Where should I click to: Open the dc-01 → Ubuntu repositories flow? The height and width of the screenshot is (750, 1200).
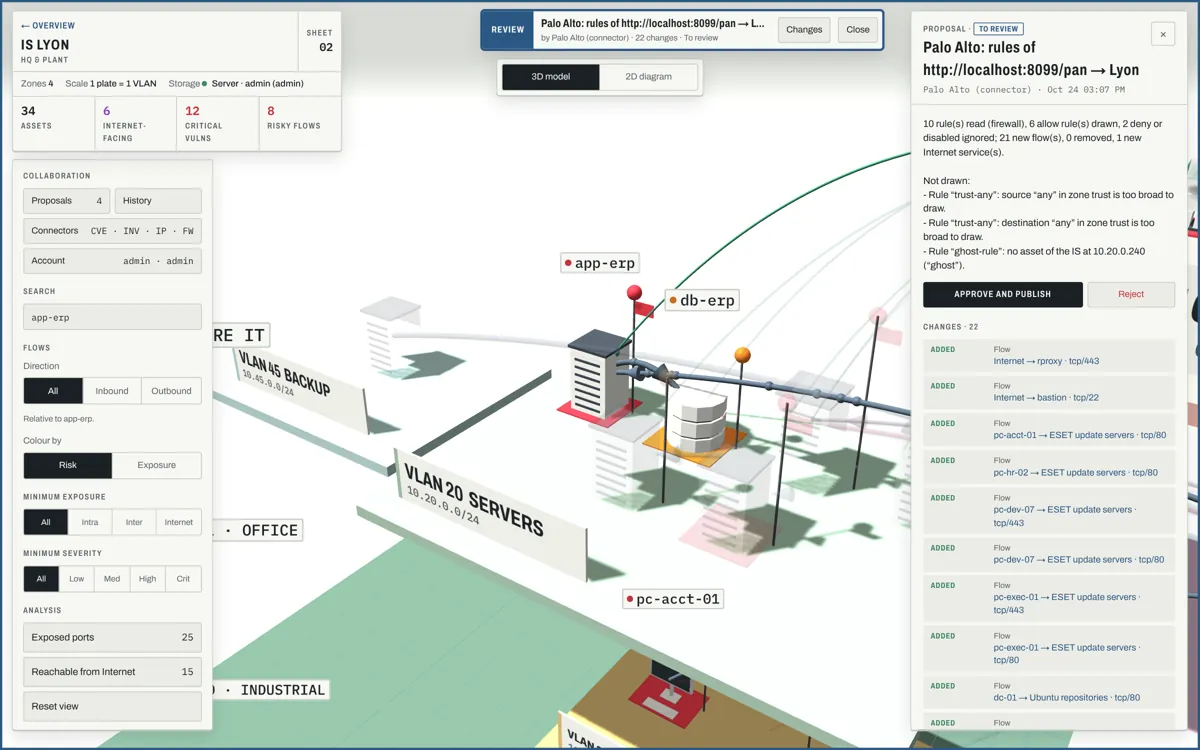point(1049,692)
